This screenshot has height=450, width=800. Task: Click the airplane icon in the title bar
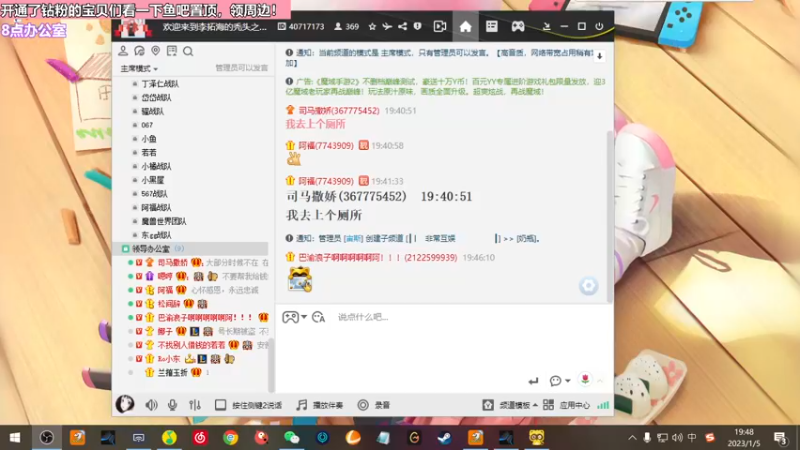[x=387, y=27]
